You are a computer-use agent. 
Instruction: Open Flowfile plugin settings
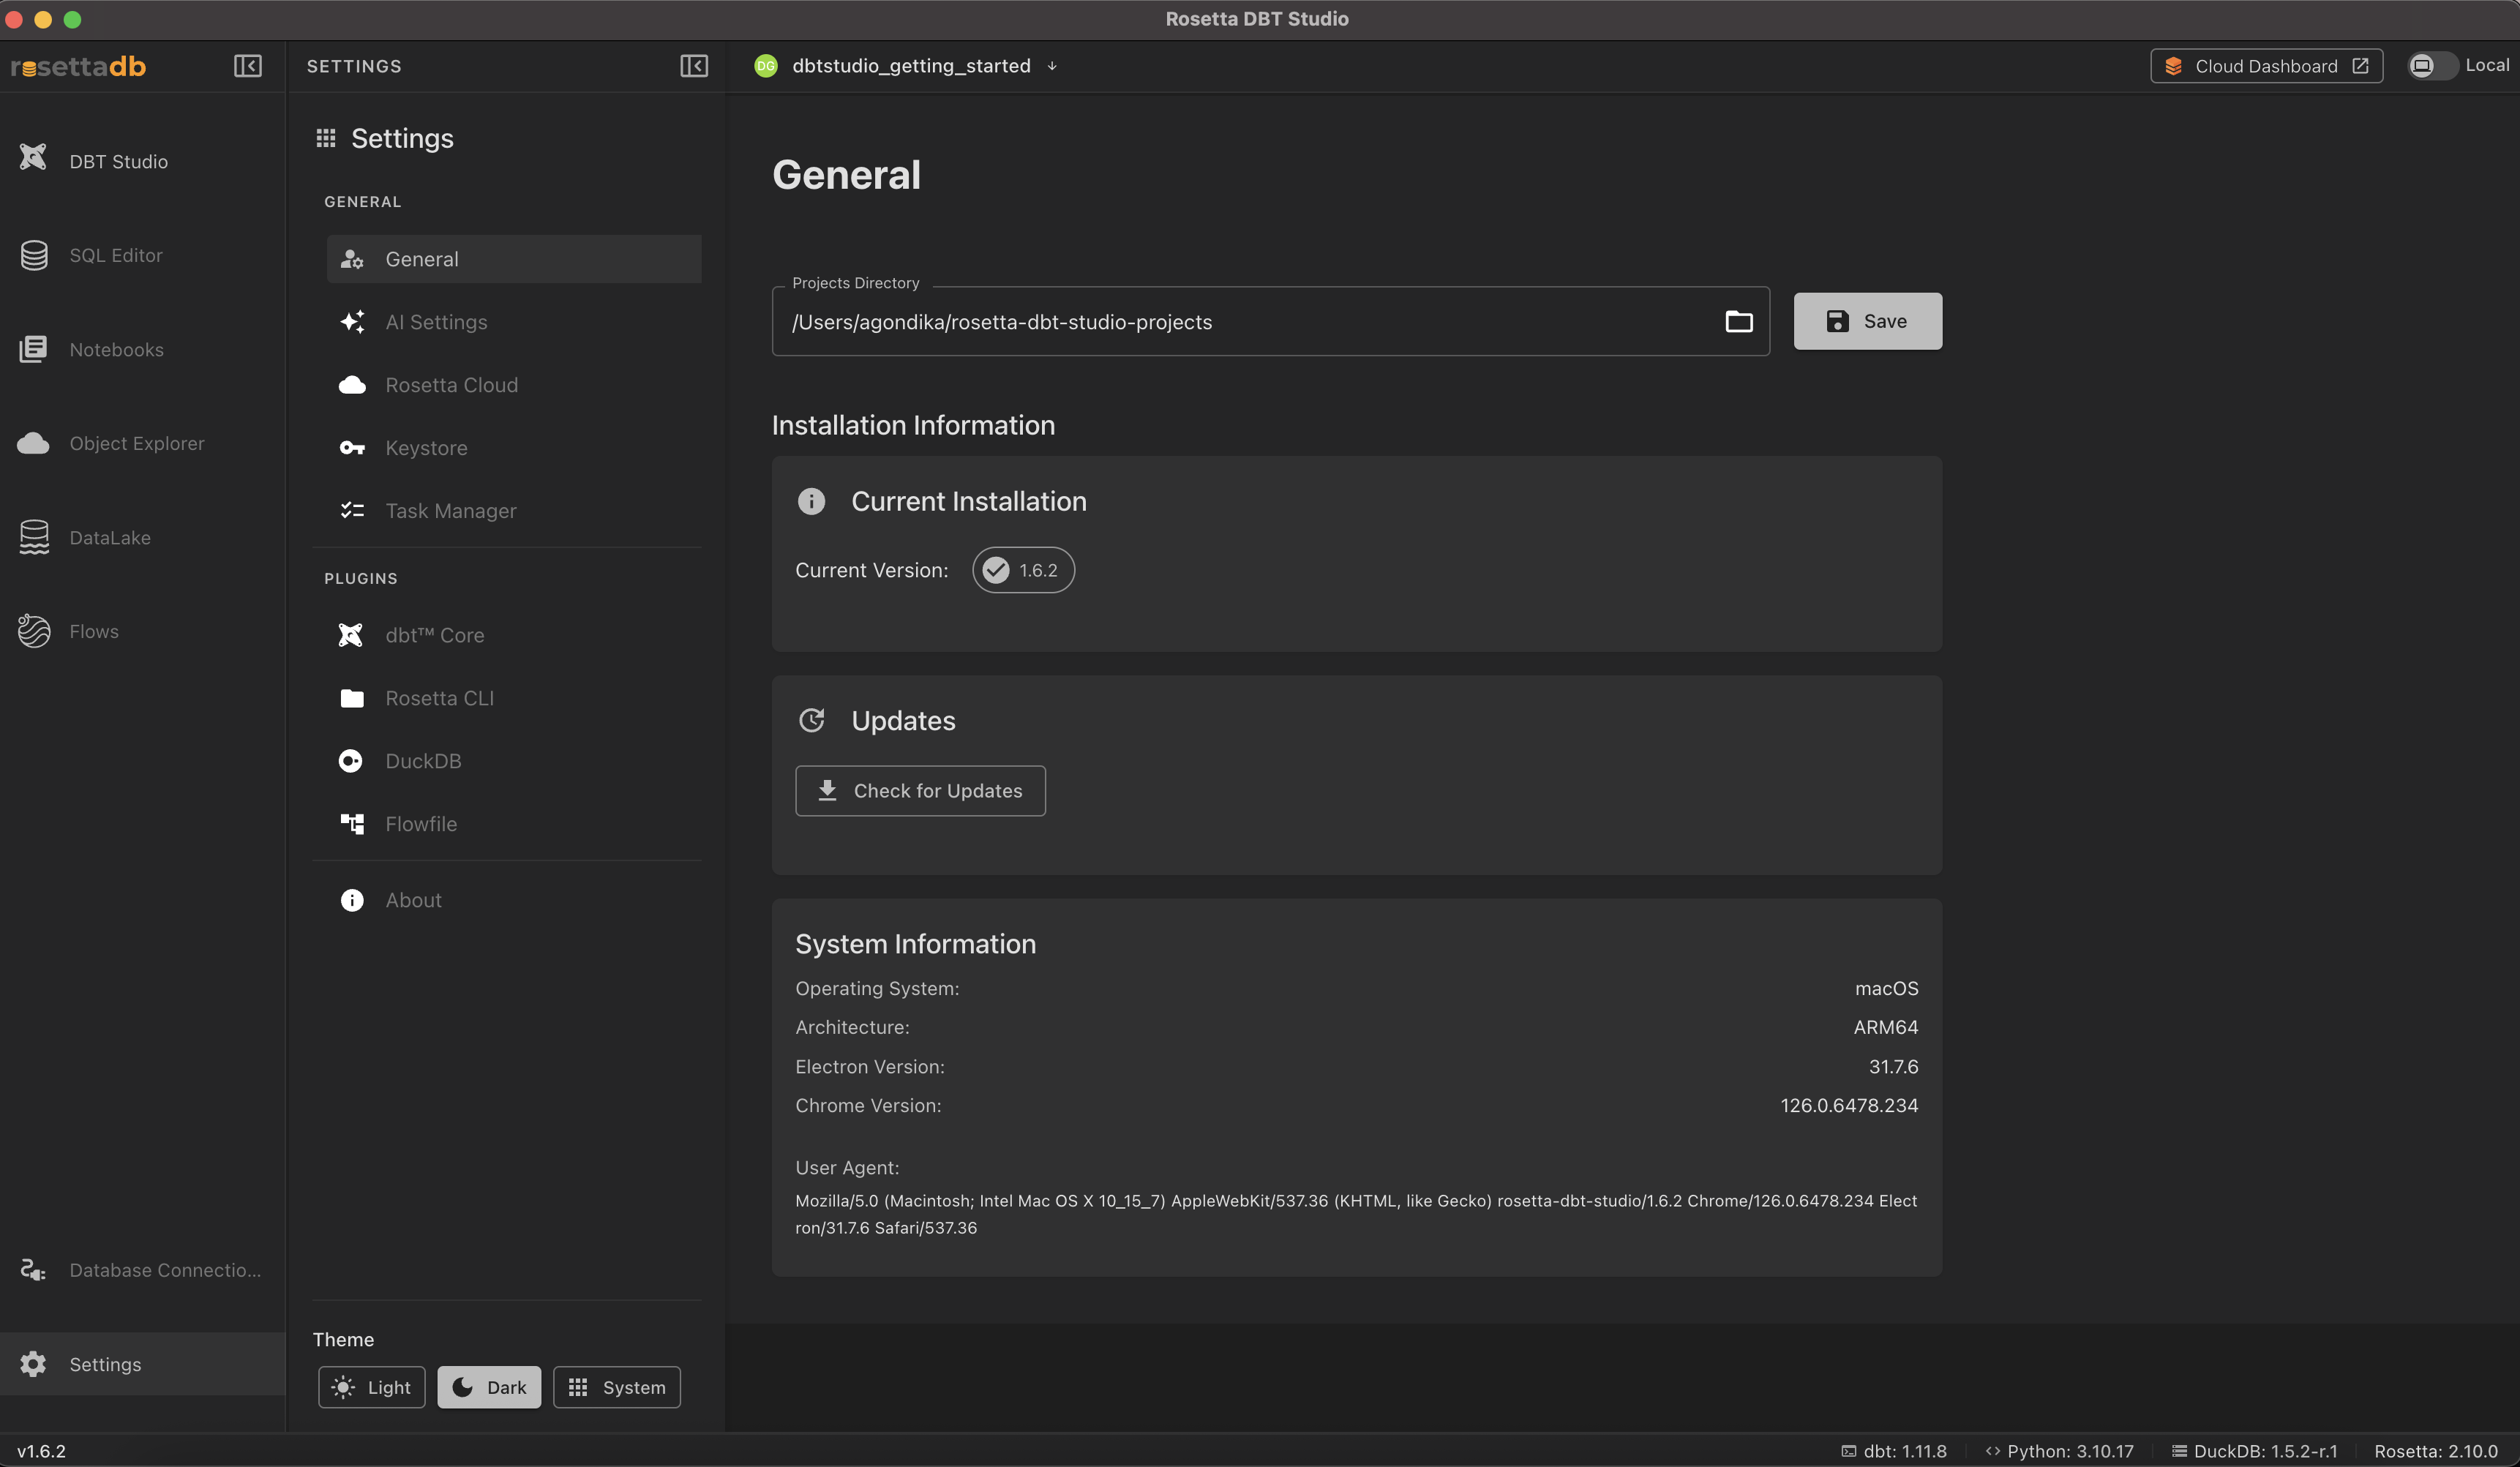[514, 824]
